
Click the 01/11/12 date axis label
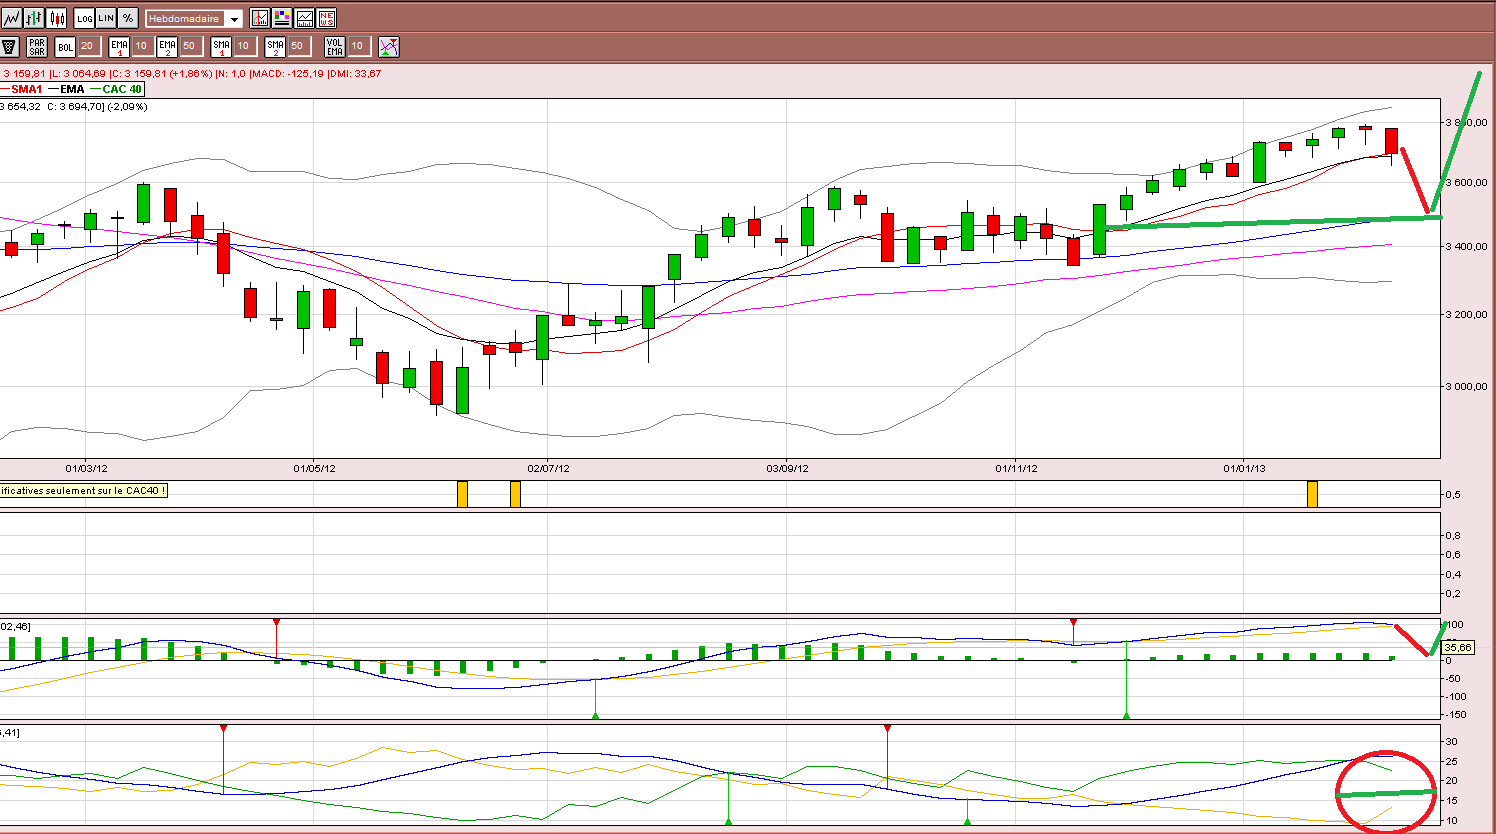[x=1016, y=468]
